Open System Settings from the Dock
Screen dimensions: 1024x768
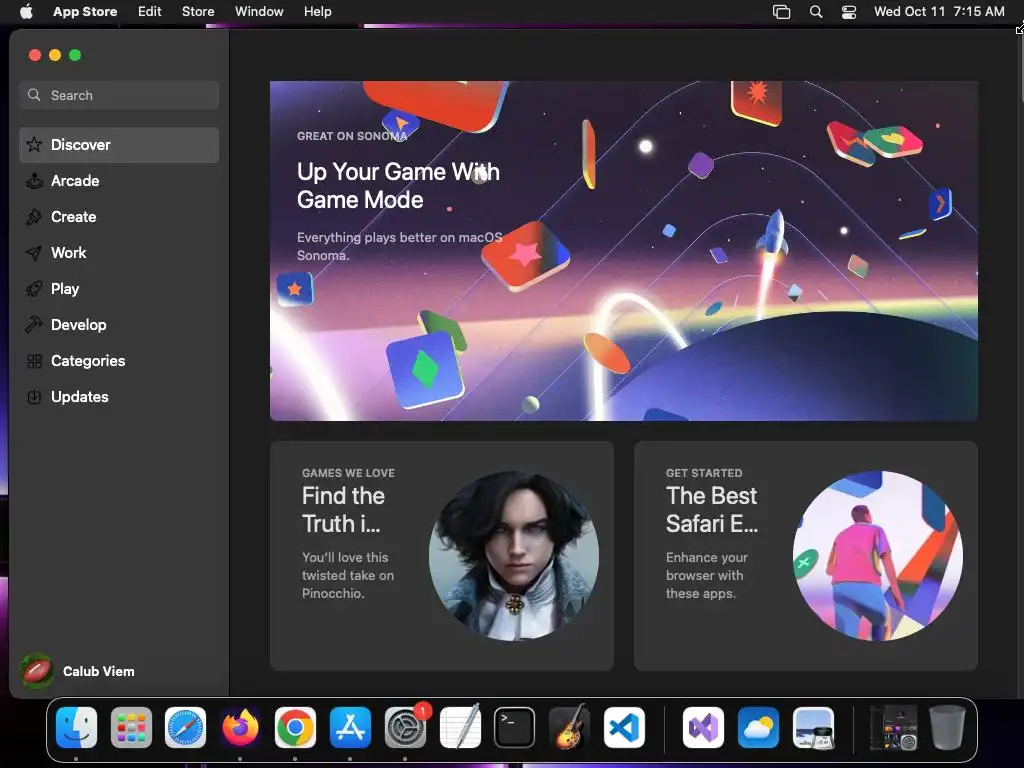[x=405, y=728]
